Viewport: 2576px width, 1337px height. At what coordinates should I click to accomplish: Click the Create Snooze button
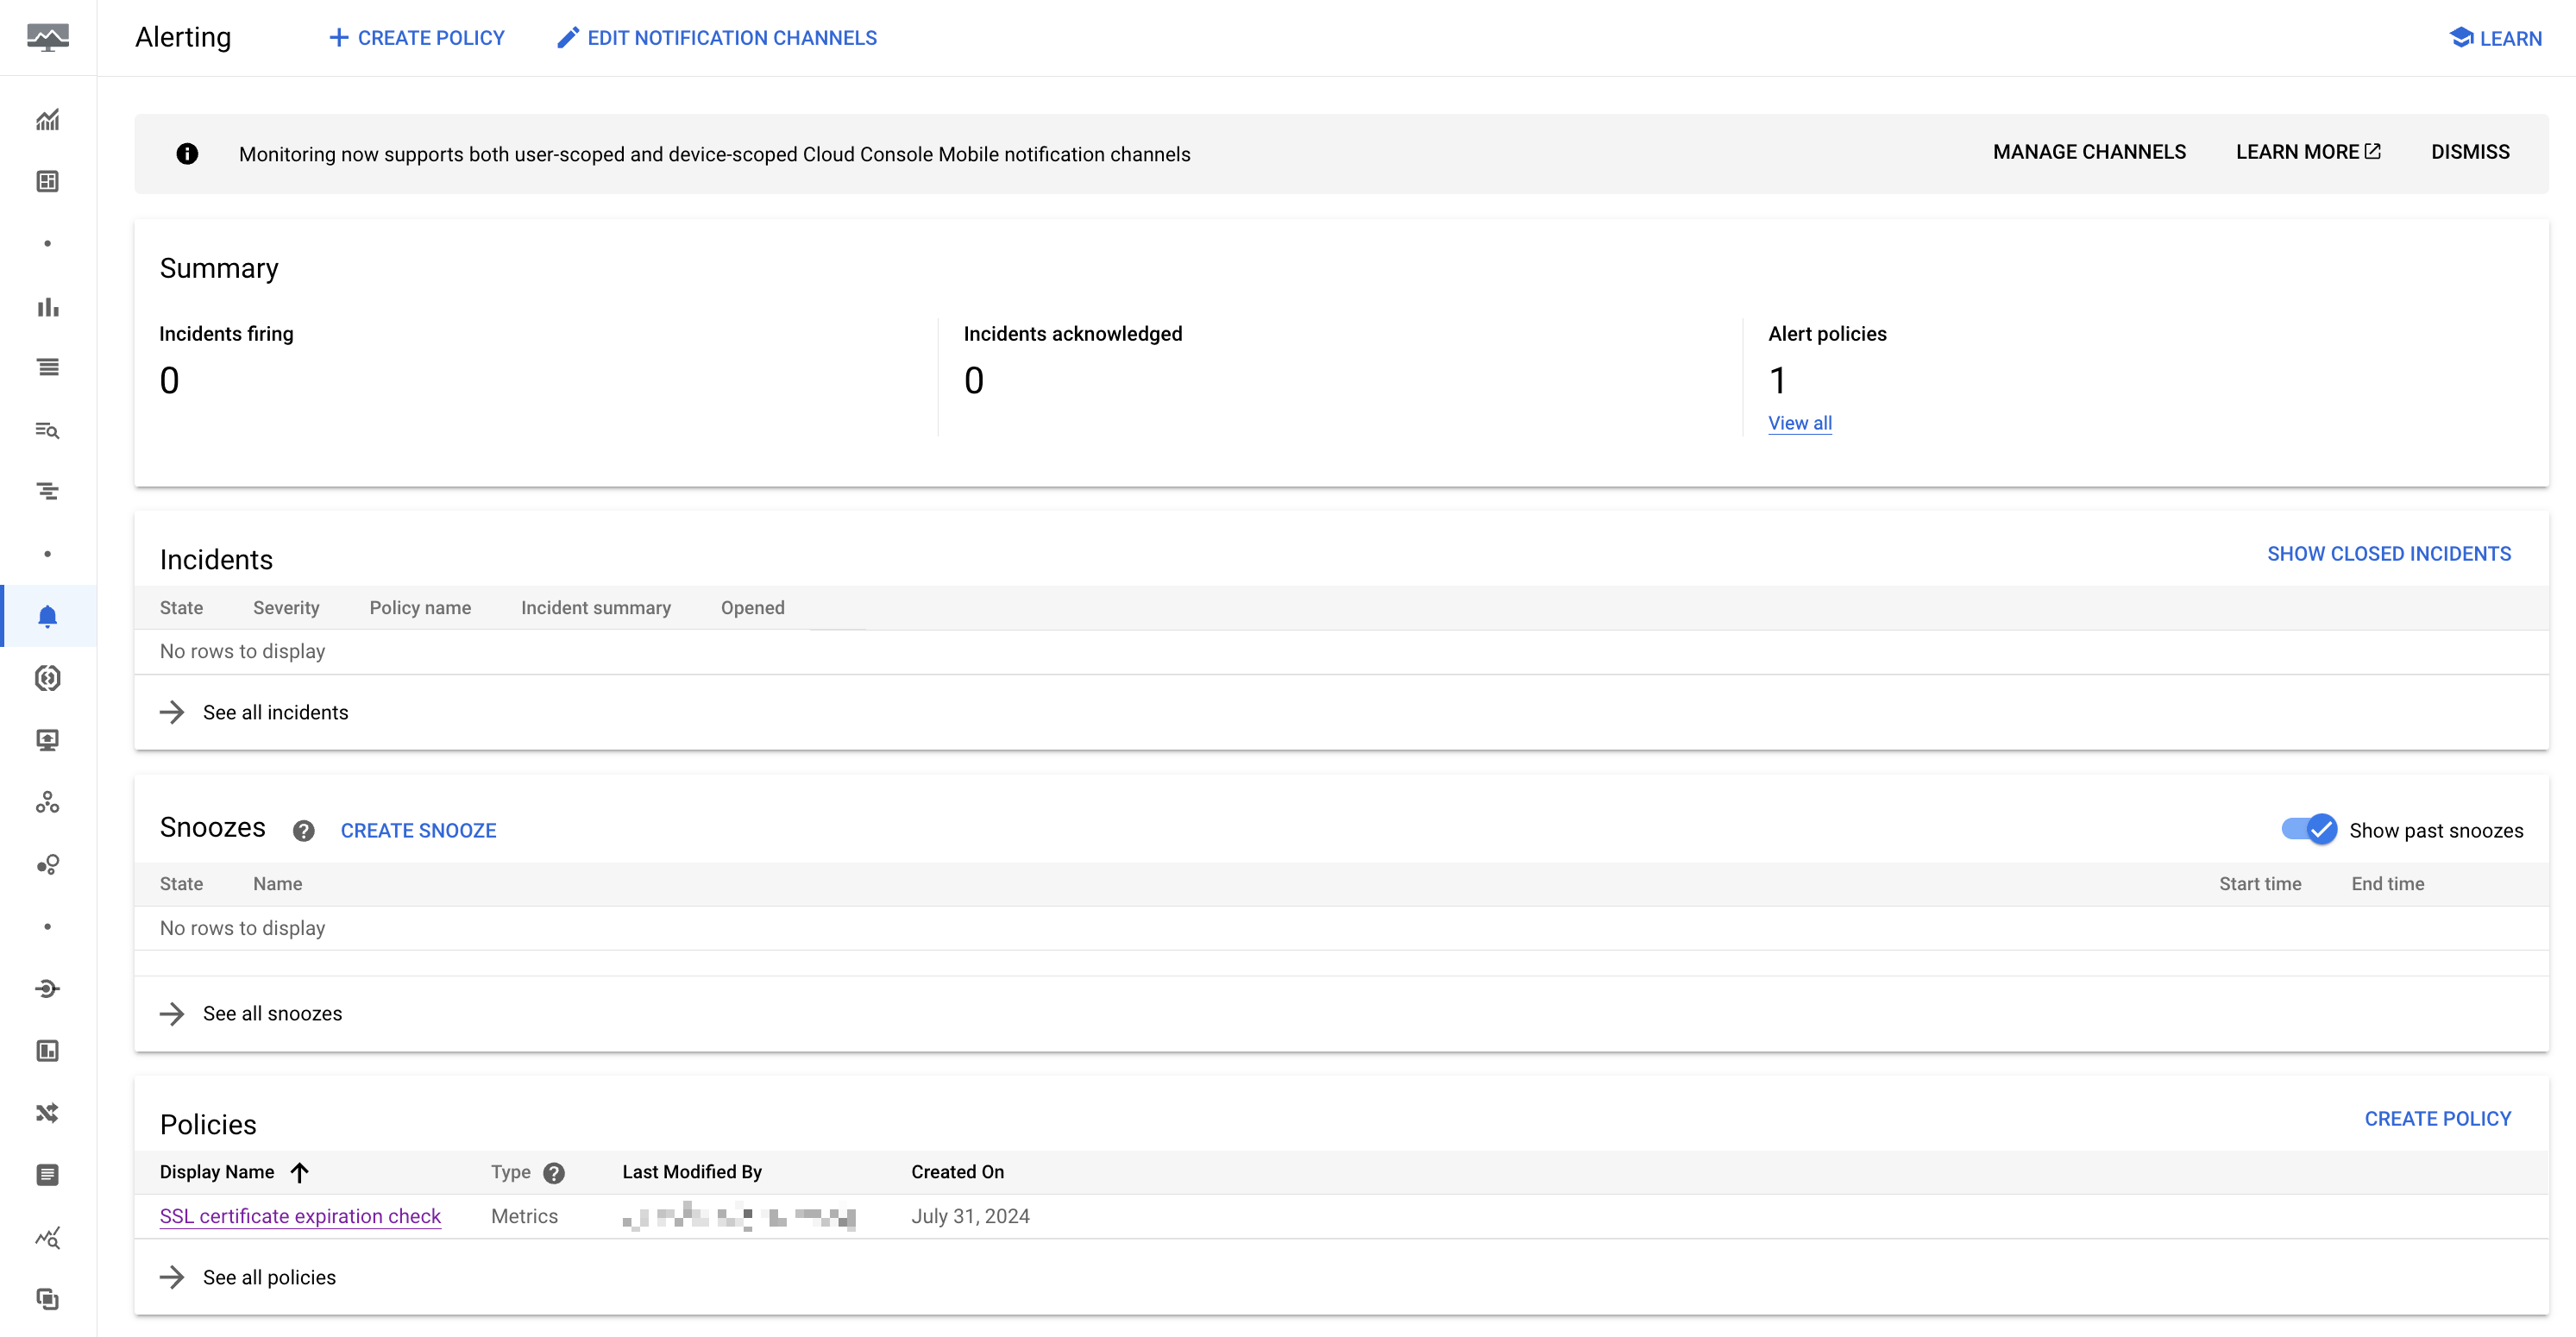point(418,830)
